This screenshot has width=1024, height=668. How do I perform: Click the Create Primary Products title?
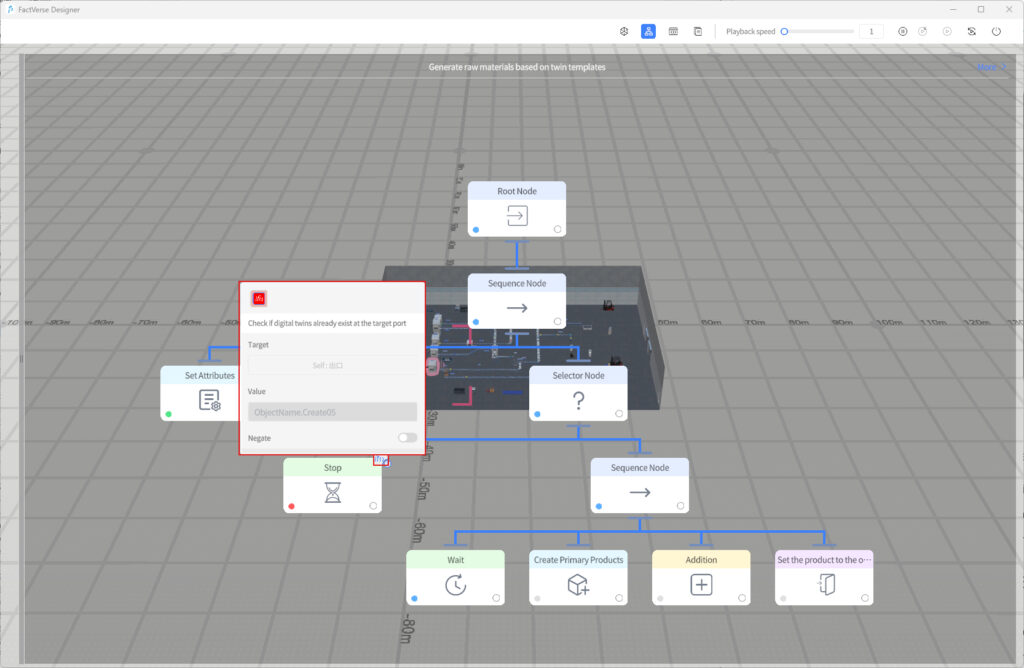pyautogui.click(x=579, y=560)
